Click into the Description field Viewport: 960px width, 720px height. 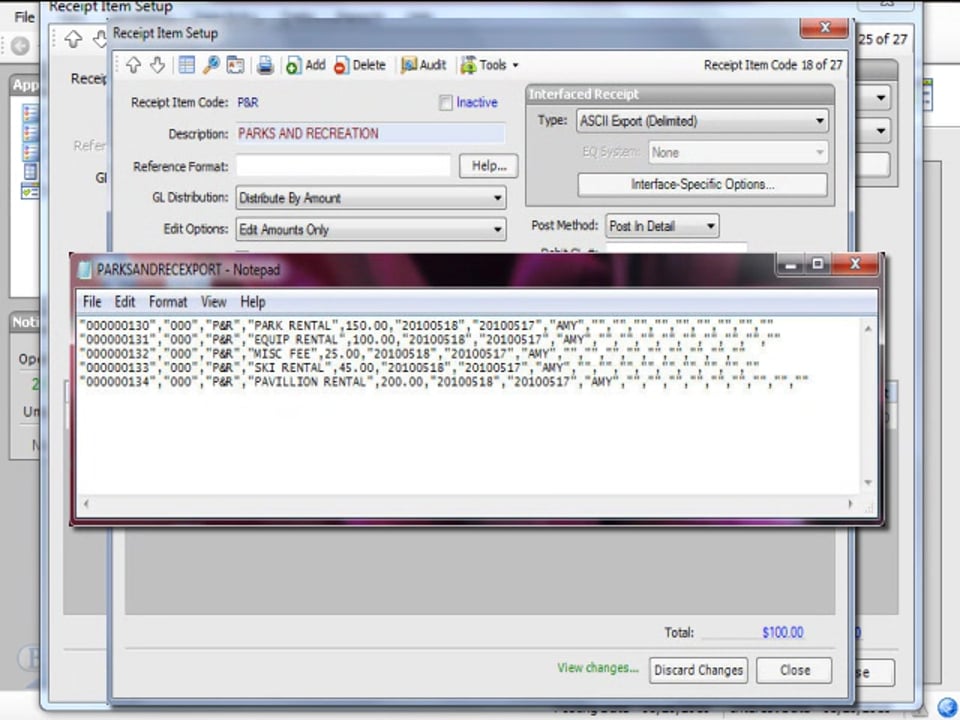(x=371, y=133)
